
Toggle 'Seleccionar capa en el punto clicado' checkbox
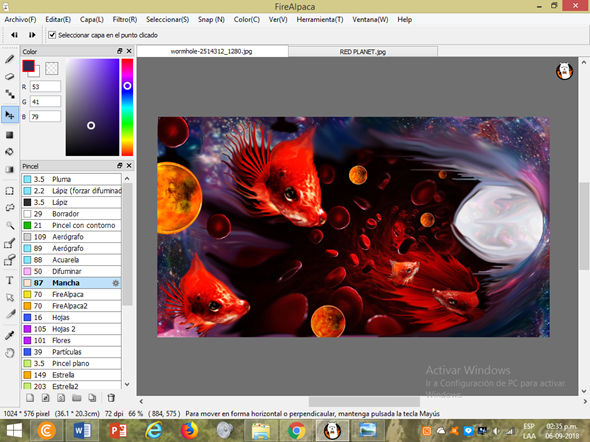click(x=52, y=35)
